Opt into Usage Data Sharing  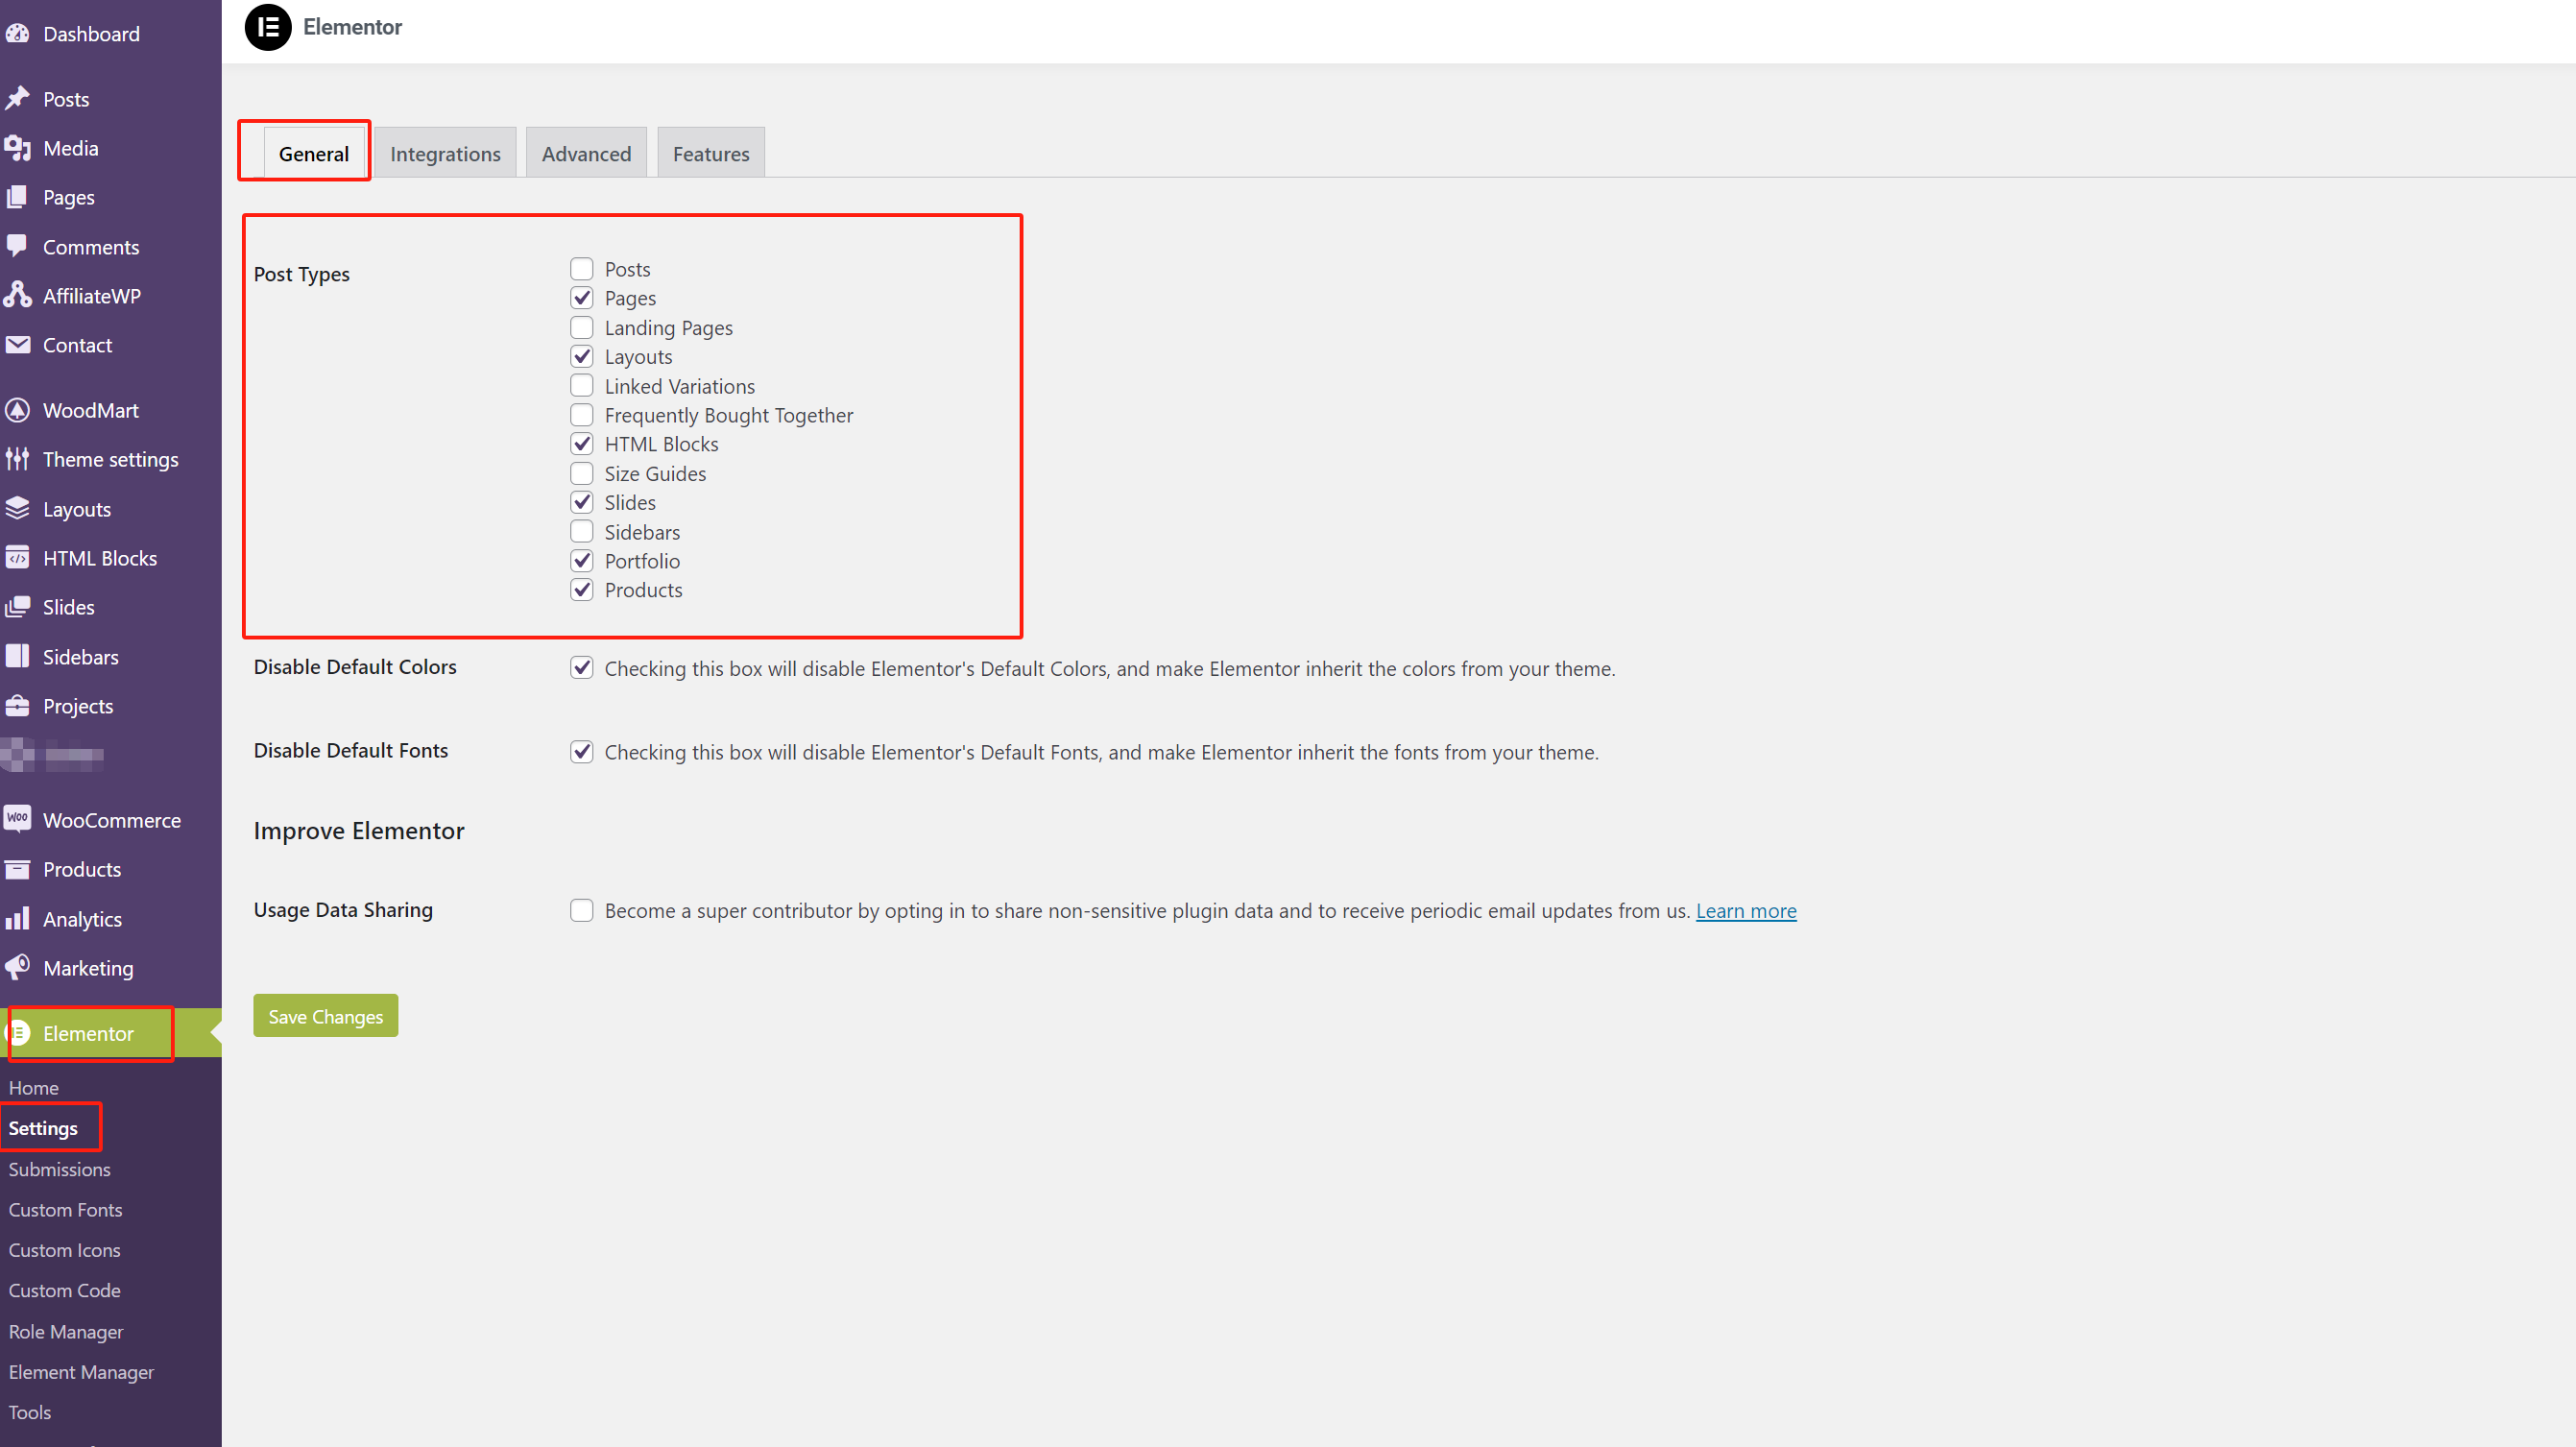(581, 910)
